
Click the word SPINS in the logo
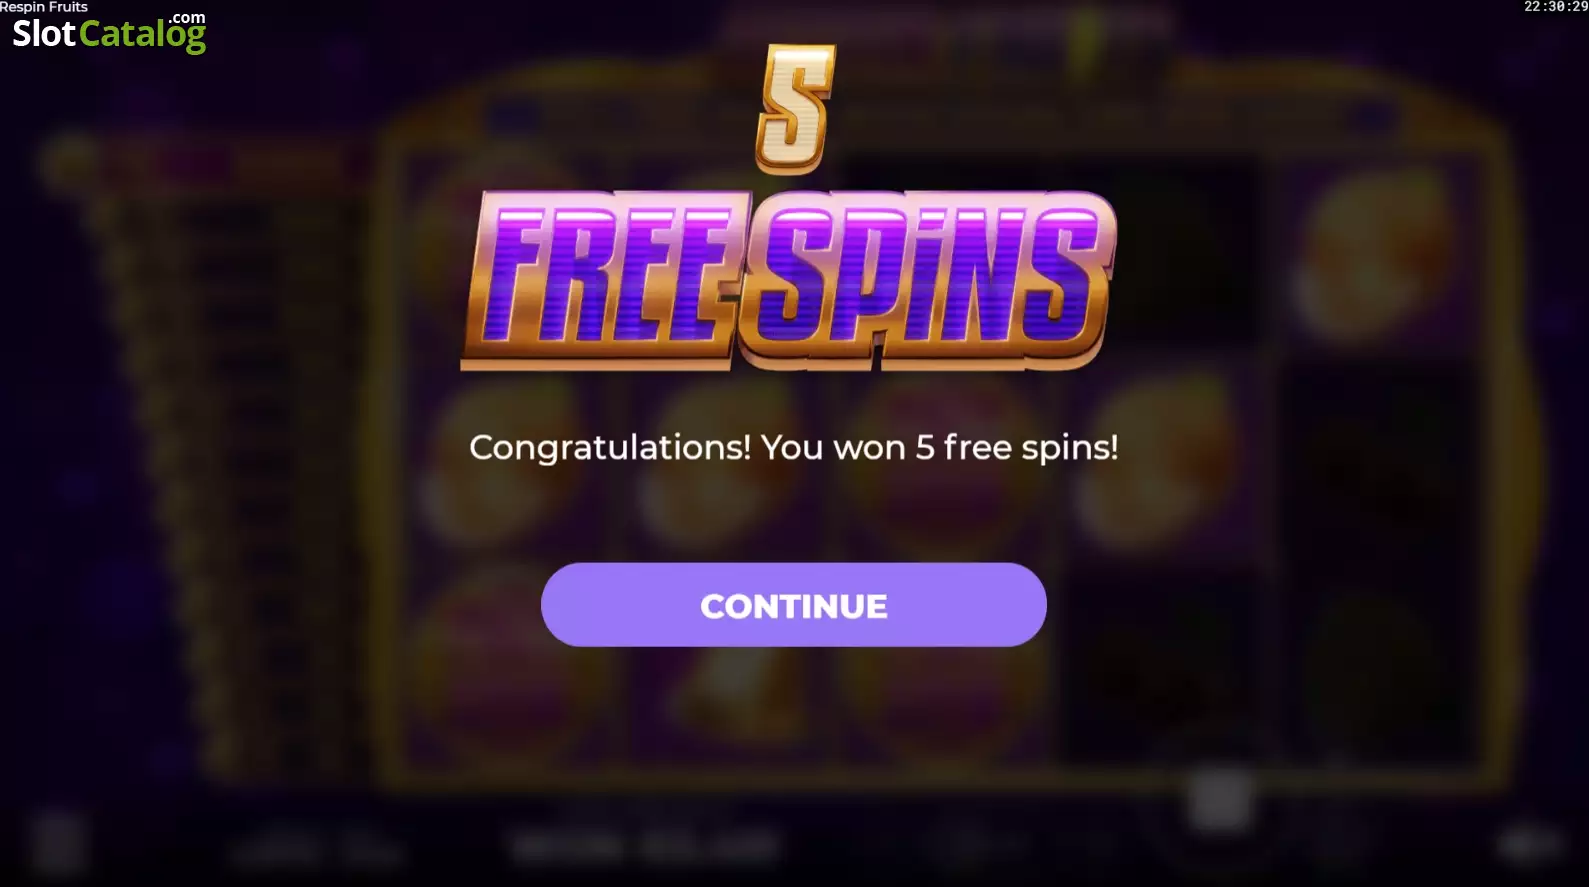(927, 280)
